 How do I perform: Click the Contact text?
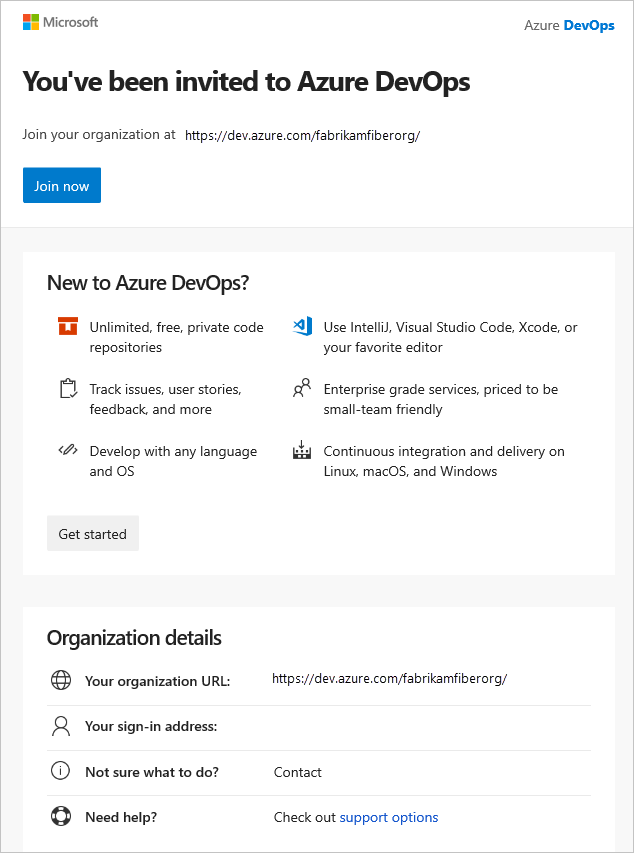coord(298,772)
